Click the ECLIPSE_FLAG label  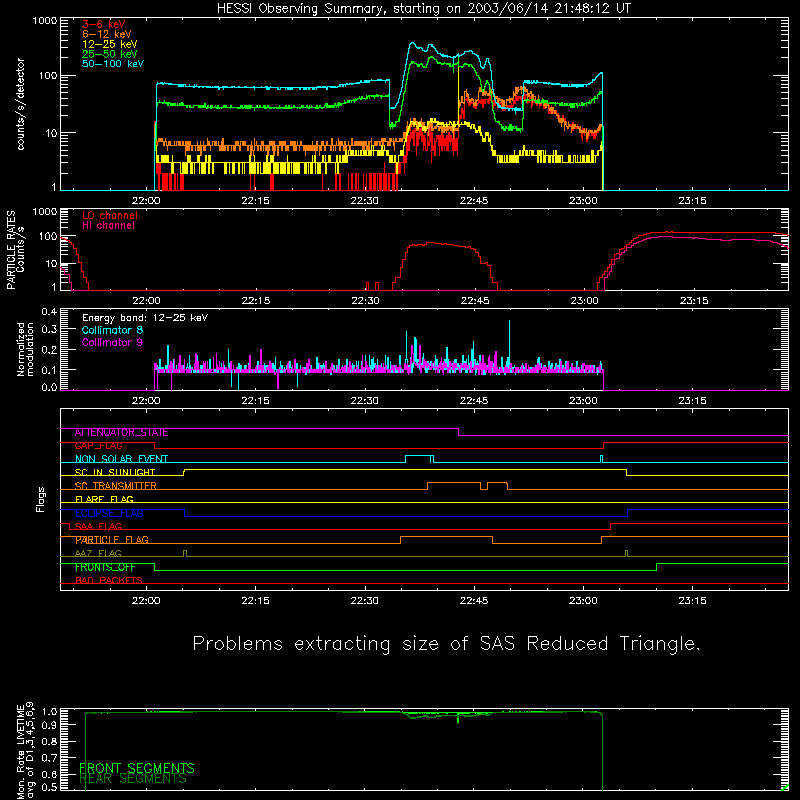tap(109, 513)
